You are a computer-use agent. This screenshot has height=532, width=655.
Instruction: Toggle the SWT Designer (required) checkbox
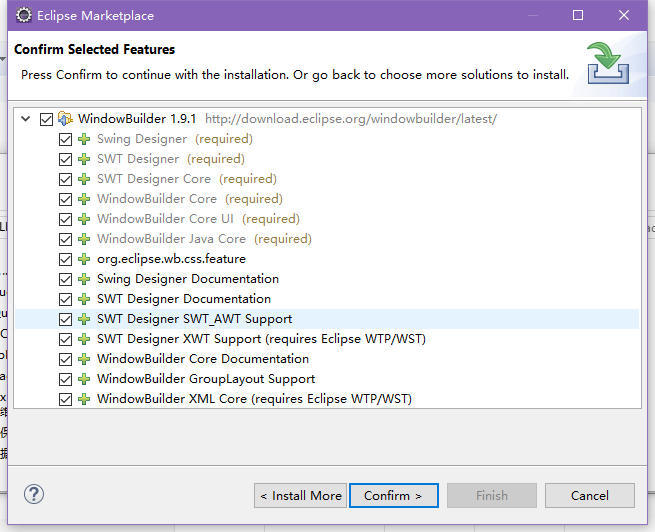tap(65, 160)
